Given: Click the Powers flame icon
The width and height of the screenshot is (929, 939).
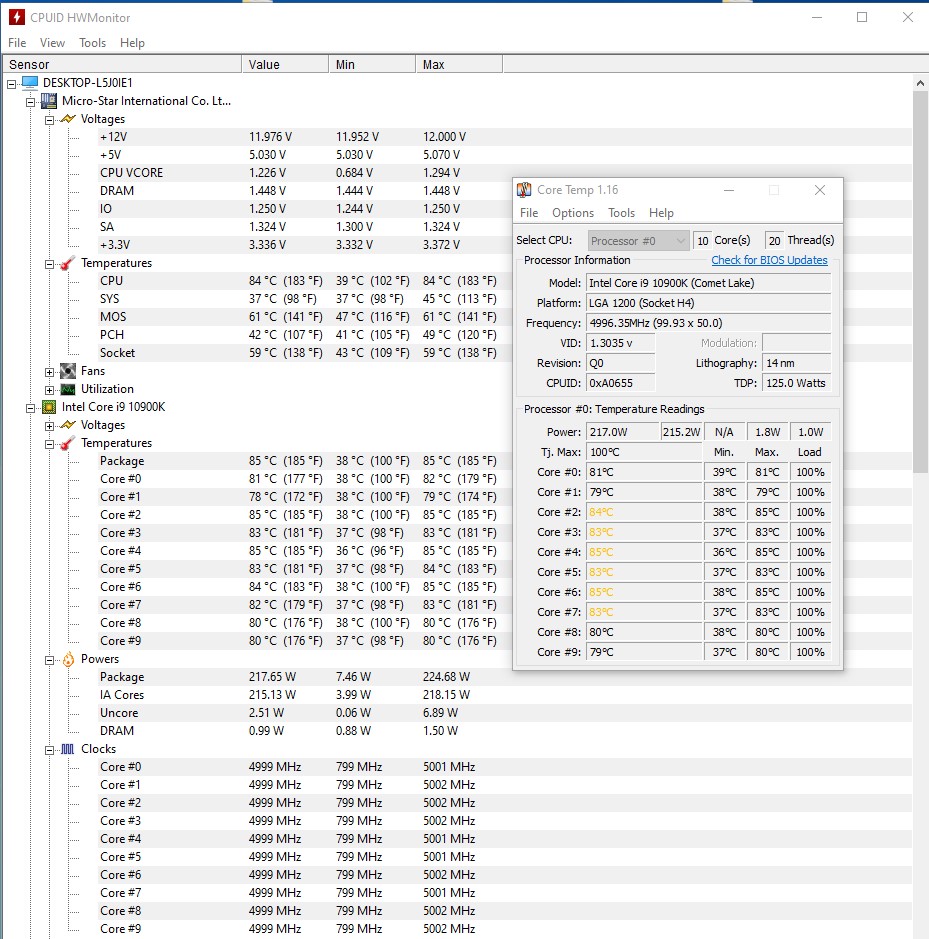Looking at the screenshot, I should pos(68,659).
